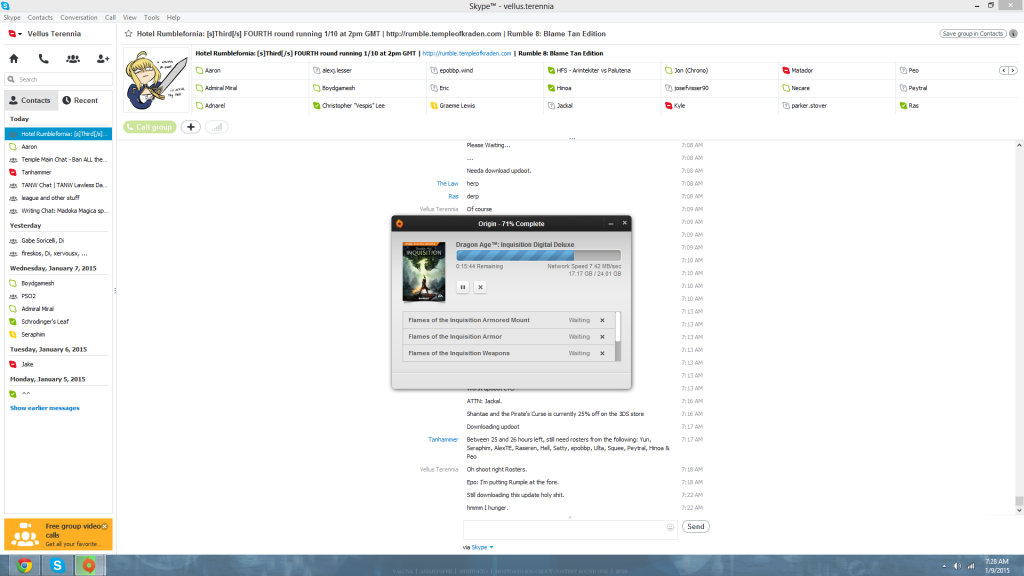Click the Origin download progress bar
The image size is (1024, 576).
tap(538, 256)
